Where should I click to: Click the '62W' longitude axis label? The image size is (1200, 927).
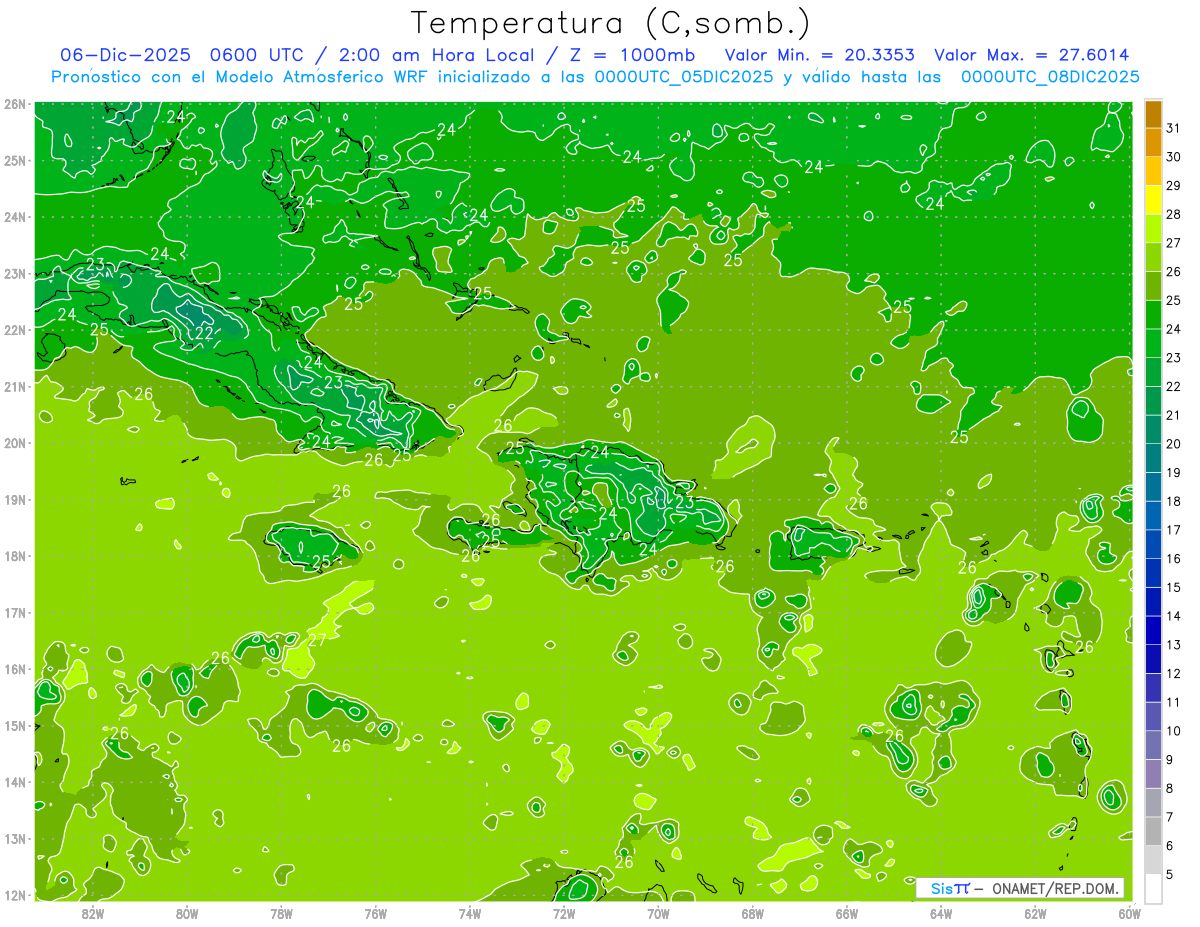pos(1036,913)
